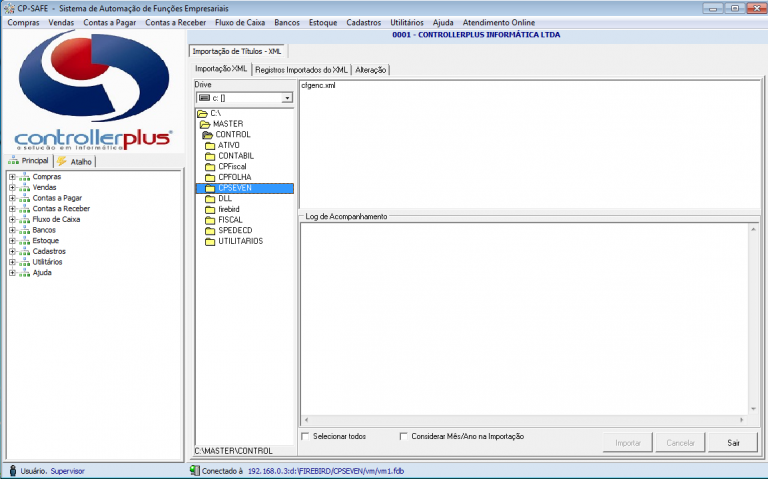
Task: Click the CPFiscal folder icon
Action: [210, 167]
